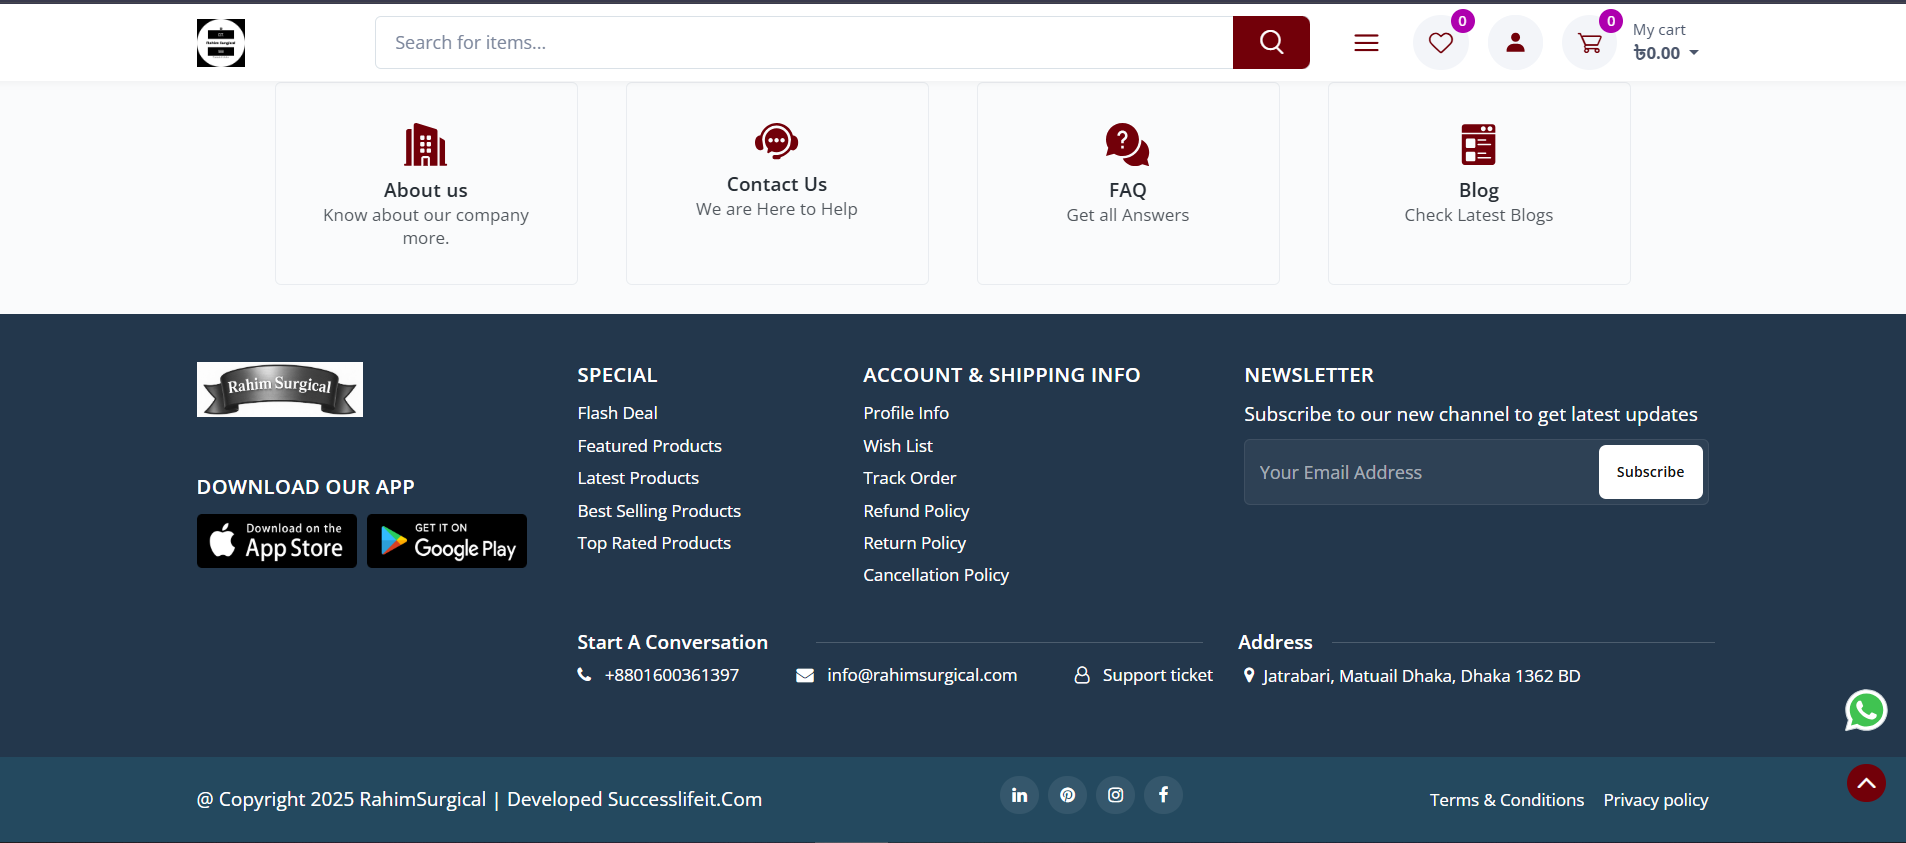This screenshot has height=843, width=1906.
Task: Open the Contact Us card
Action: pos(777,184)
